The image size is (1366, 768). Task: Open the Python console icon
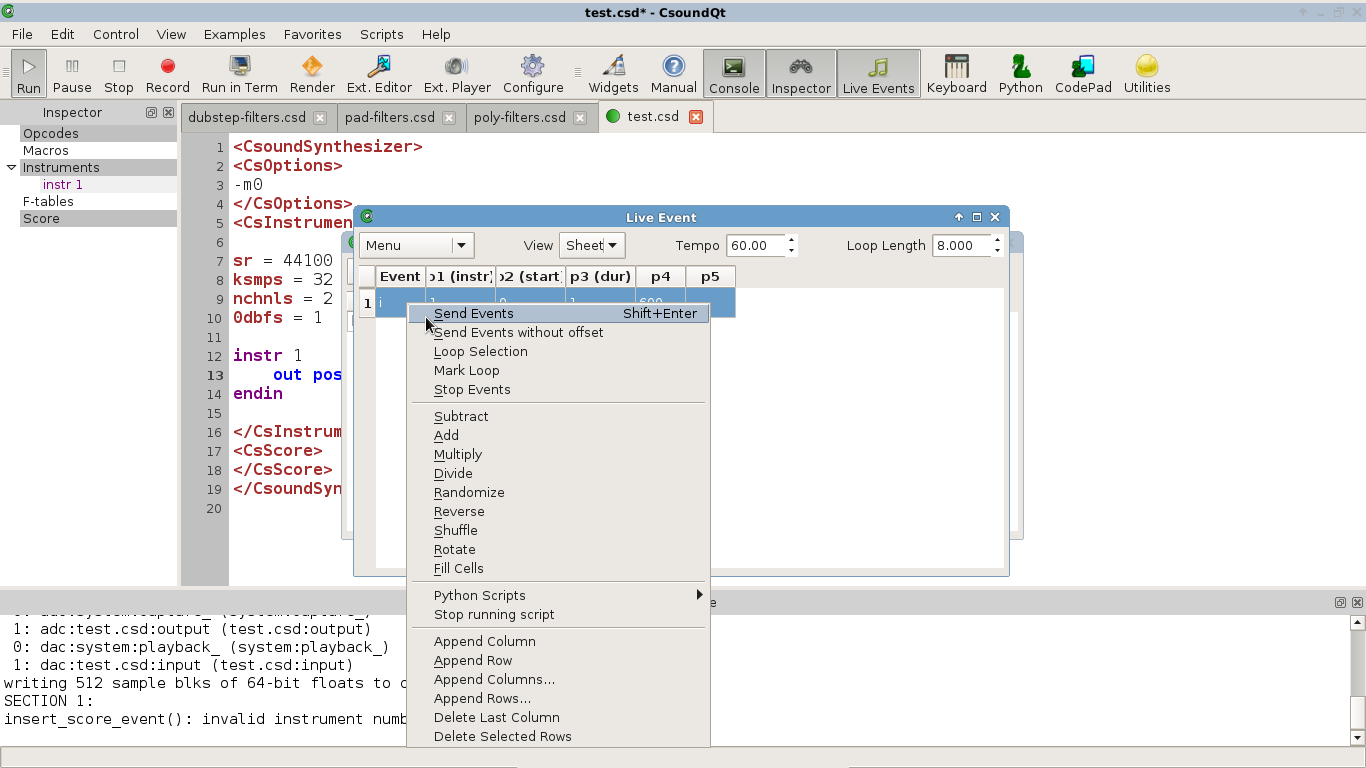click(1020, 73)
